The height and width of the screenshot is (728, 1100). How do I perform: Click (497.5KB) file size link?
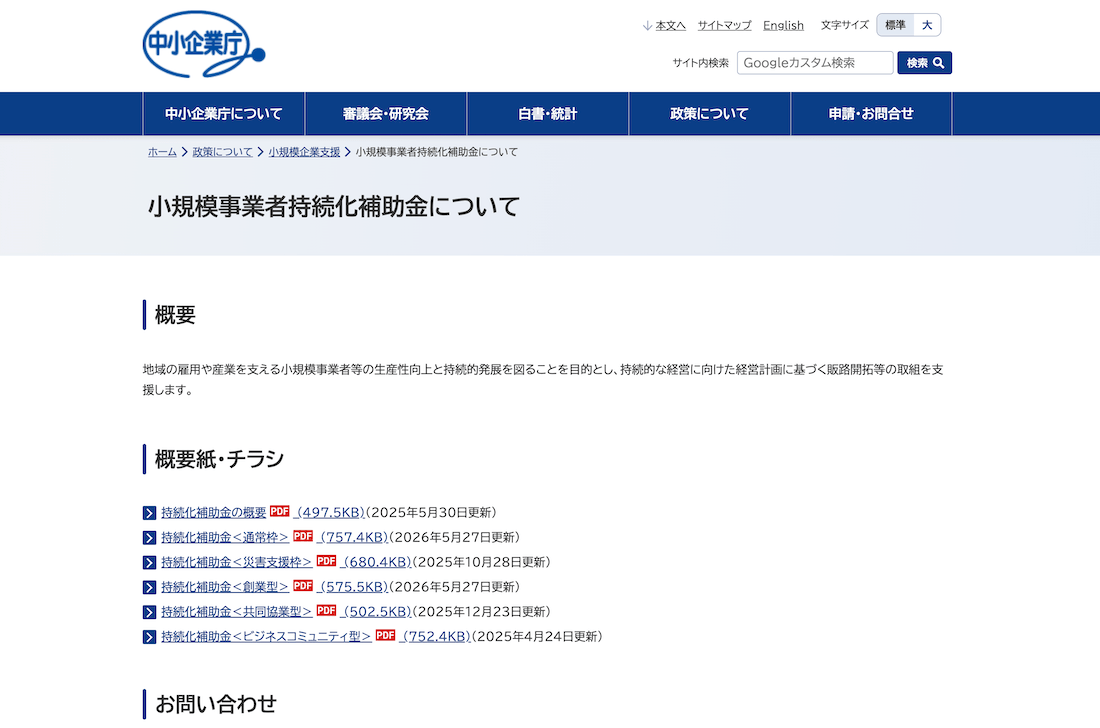click(x=329, y=513)
